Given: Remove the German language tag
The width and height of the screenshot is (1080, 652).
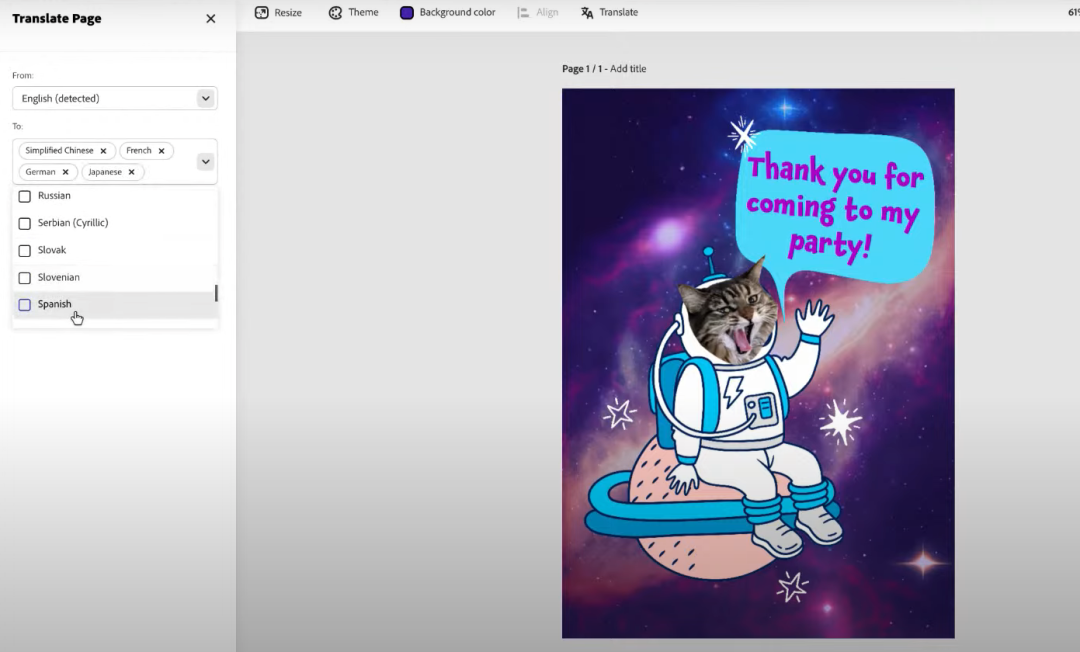Looking at the screenshot, I should click(66, 172).
